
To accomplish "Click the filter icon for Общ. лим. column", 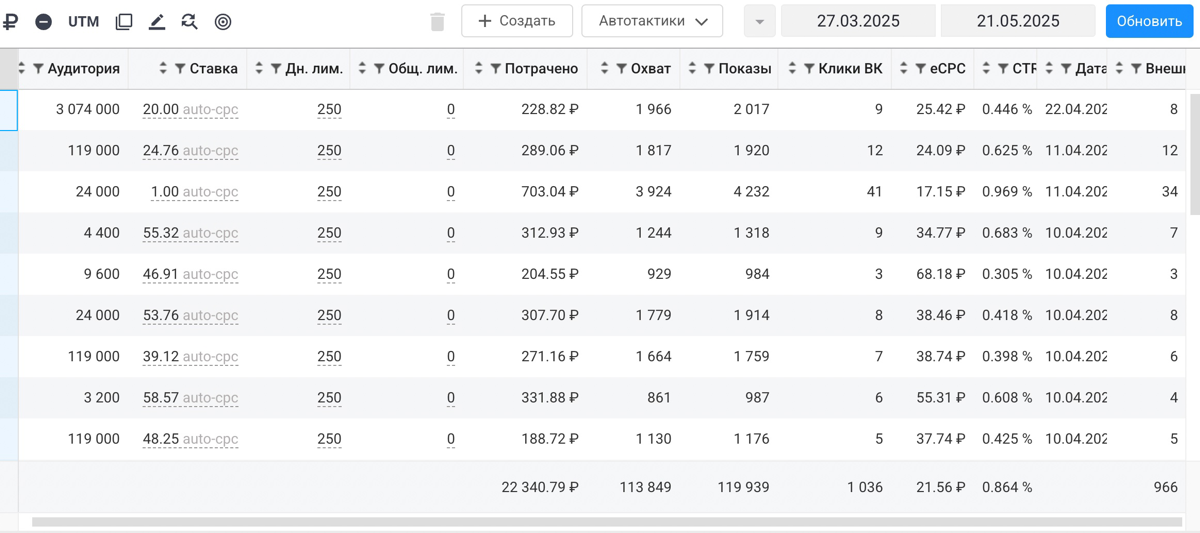I will click(379, 69).
